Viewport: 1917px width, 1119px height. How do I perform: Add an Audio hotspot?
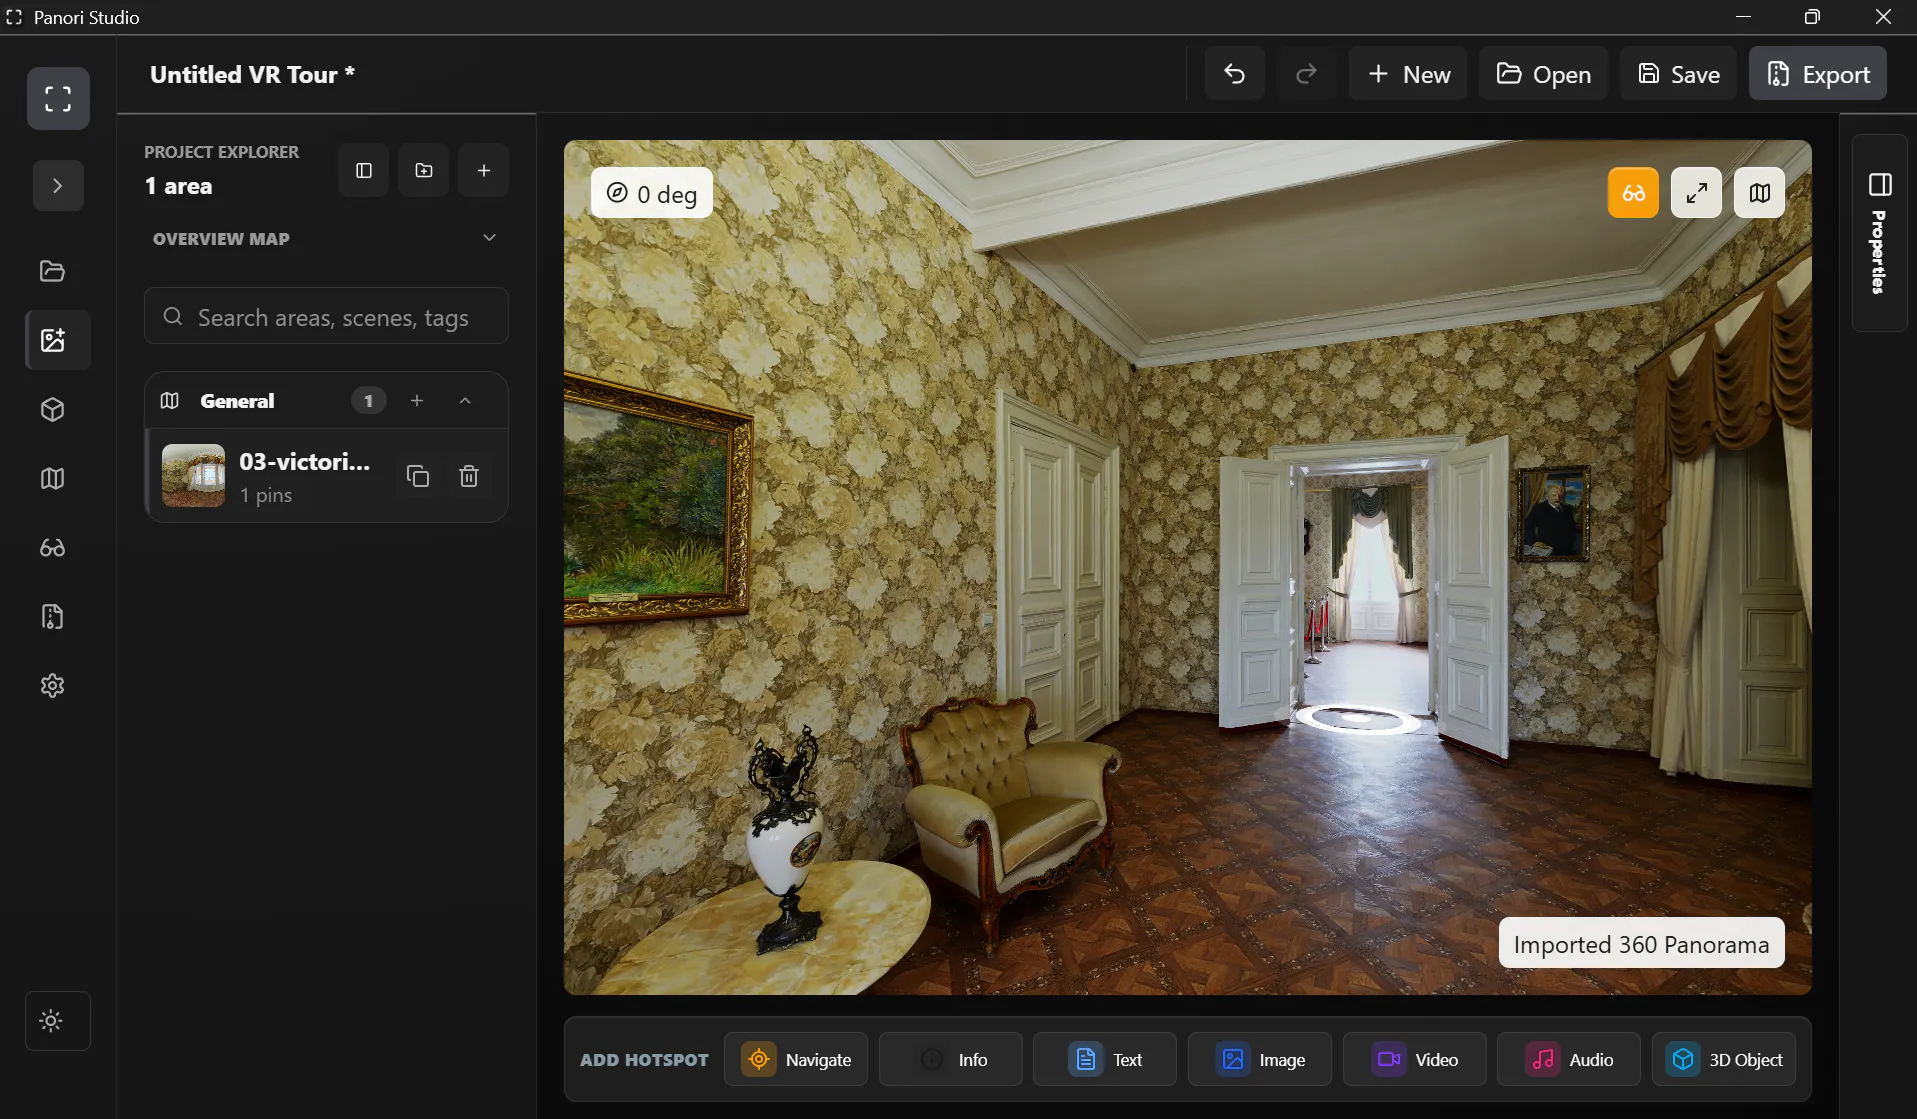click(1569, 1059)
